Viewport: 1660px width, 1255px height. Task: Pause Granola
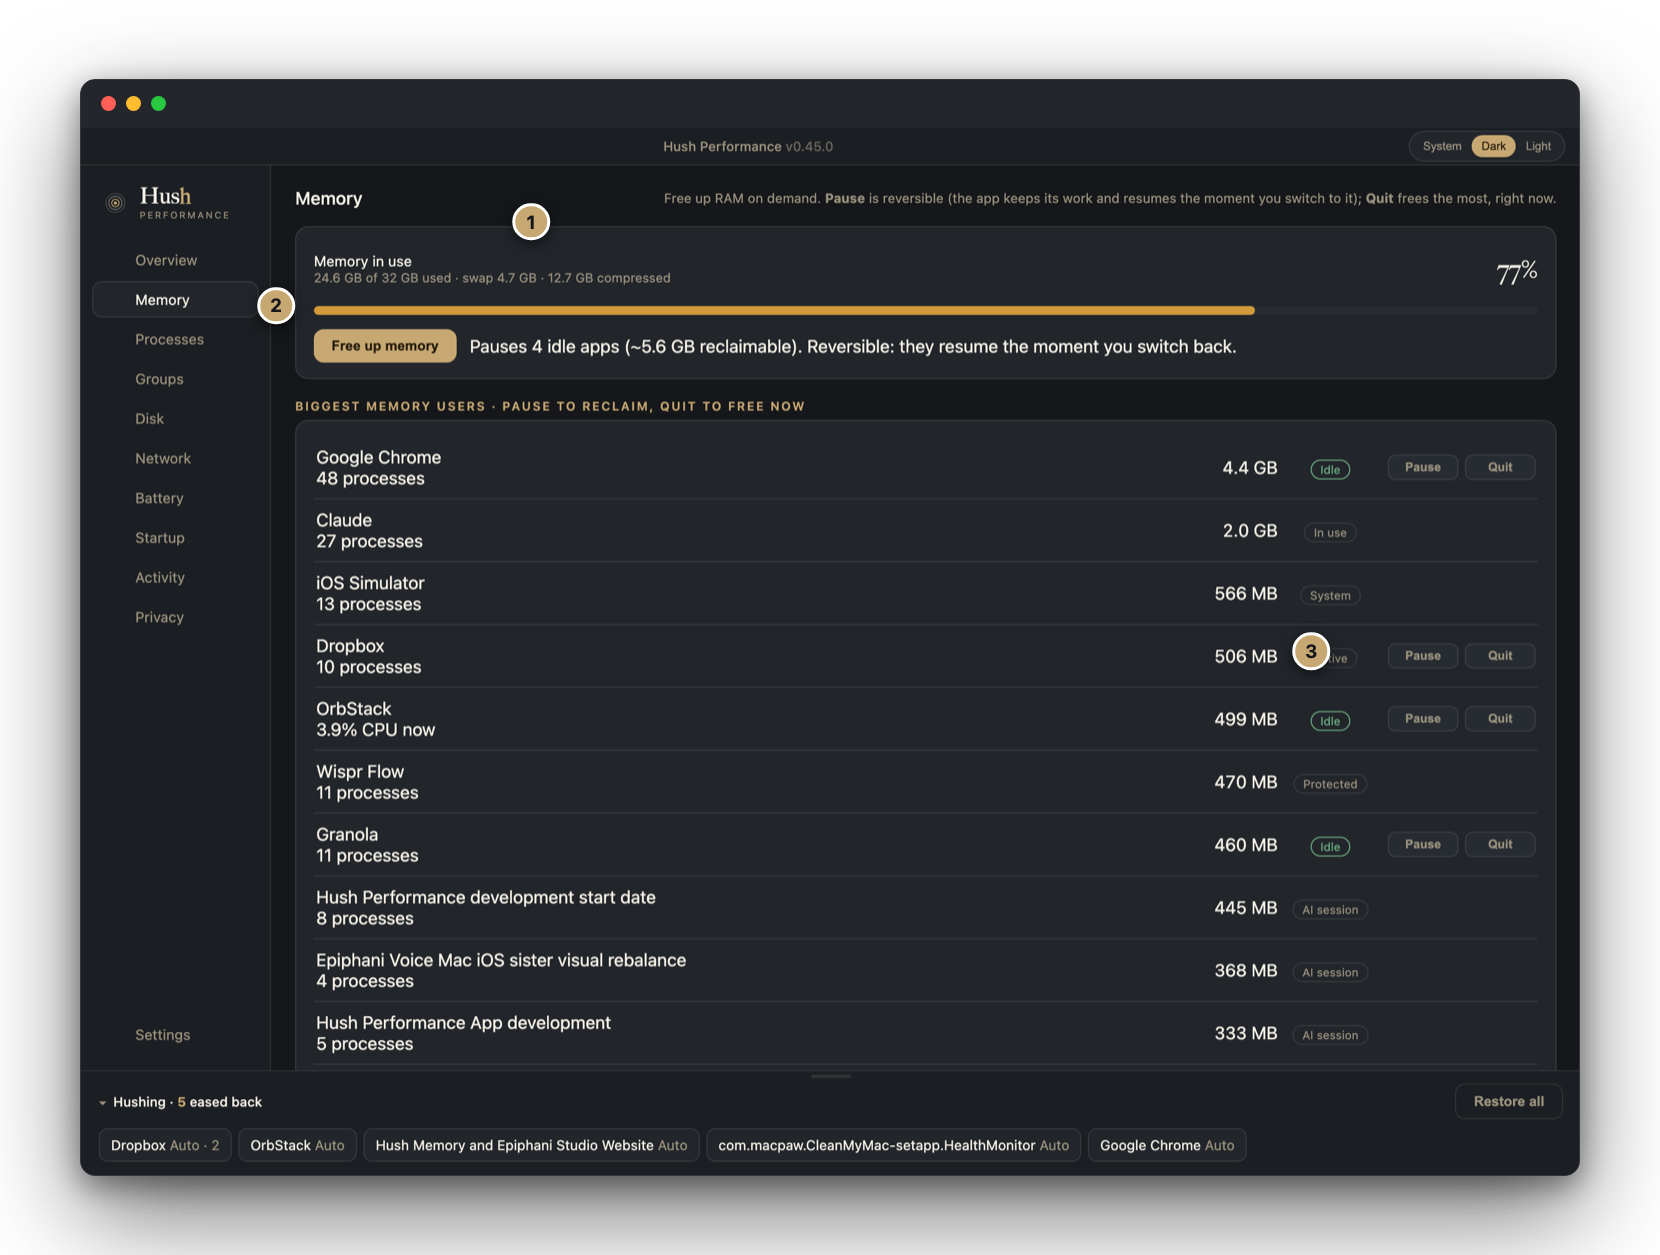coord(1422,845)
